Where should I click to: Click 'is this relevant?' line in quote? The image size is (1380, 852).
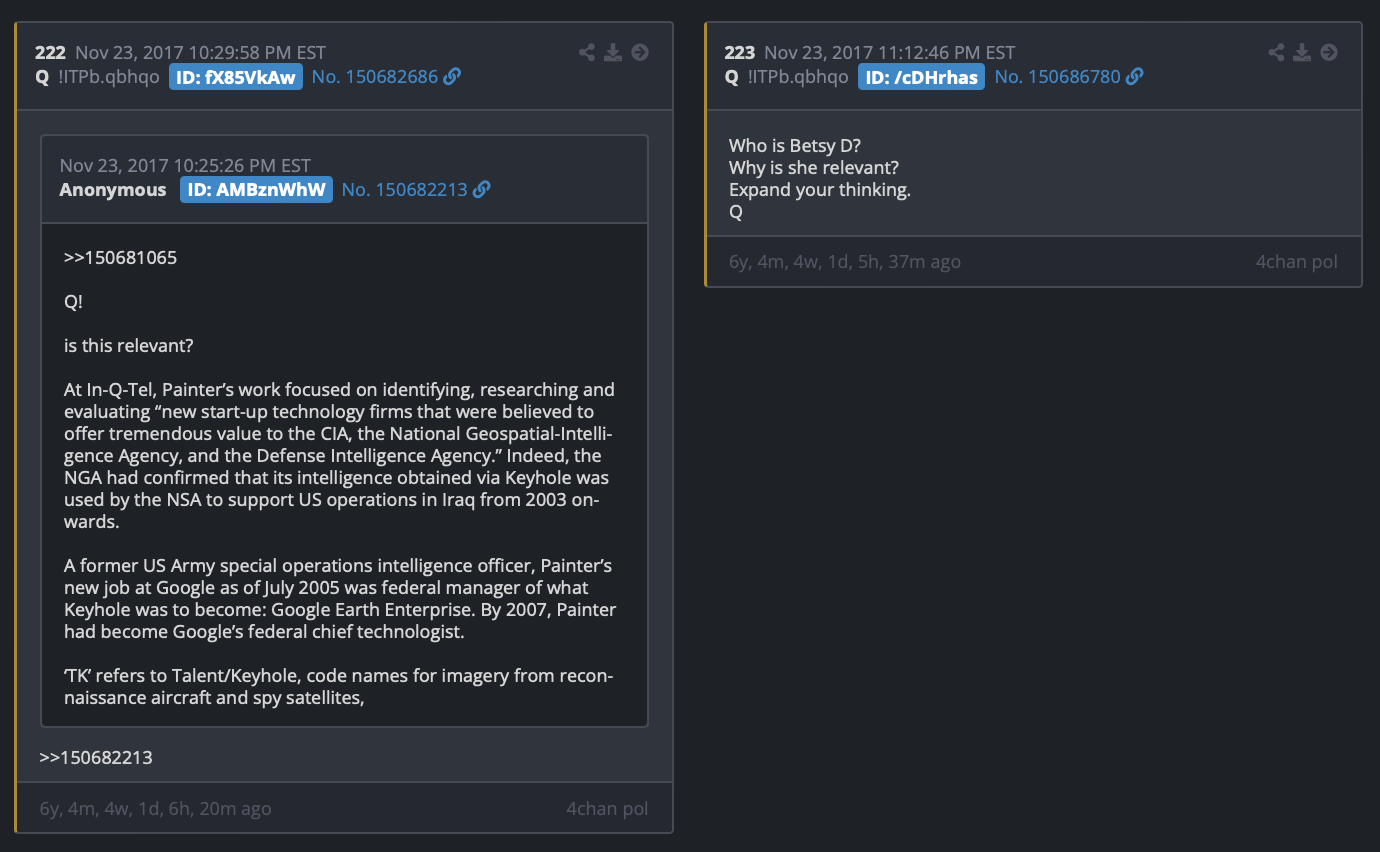point(129,346)
